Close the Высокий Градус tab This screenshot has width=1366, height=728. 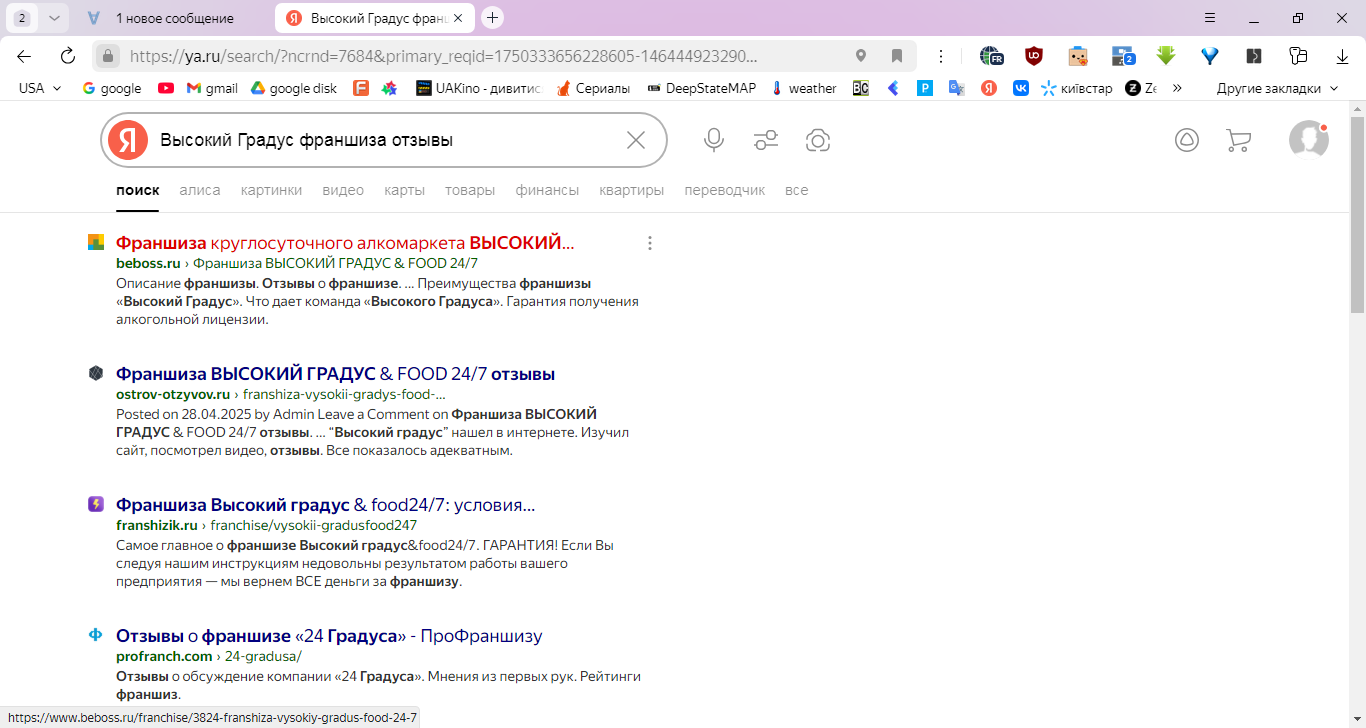(x=458, y=18)
